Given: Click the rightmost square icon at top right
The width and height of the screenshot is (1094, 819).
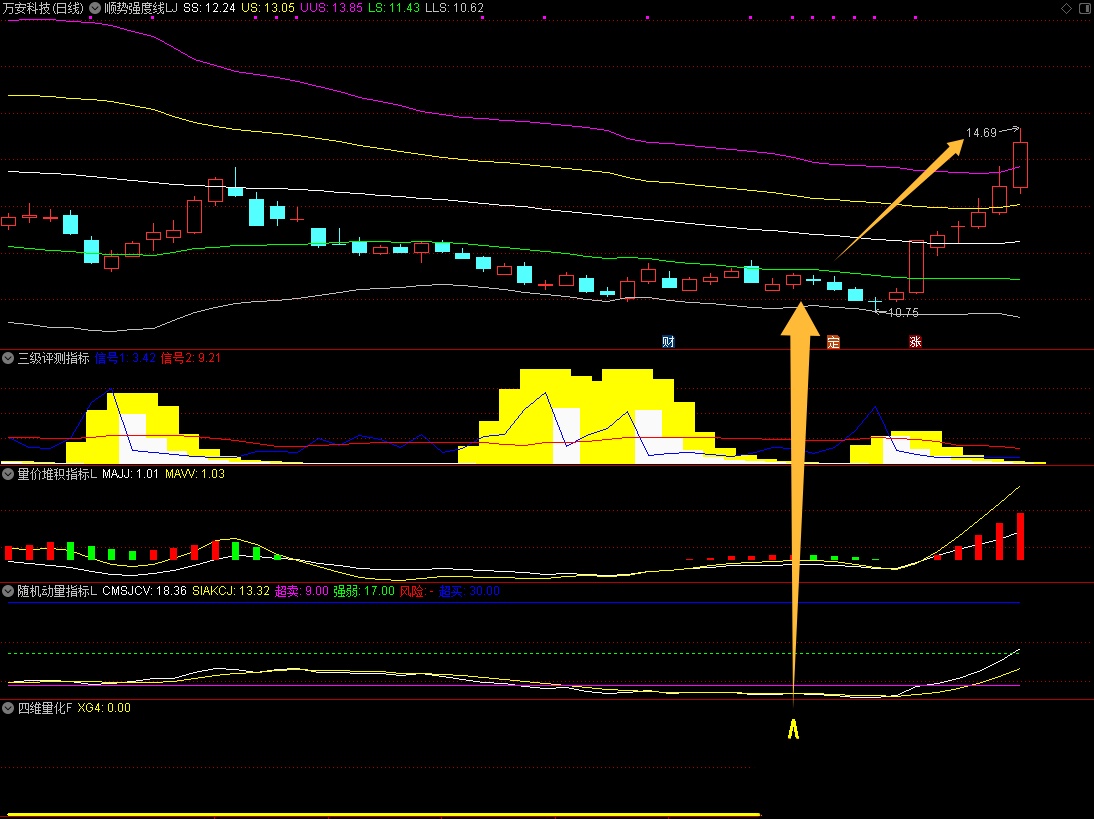Looking at the screenshot, I should pos(1083,7).
